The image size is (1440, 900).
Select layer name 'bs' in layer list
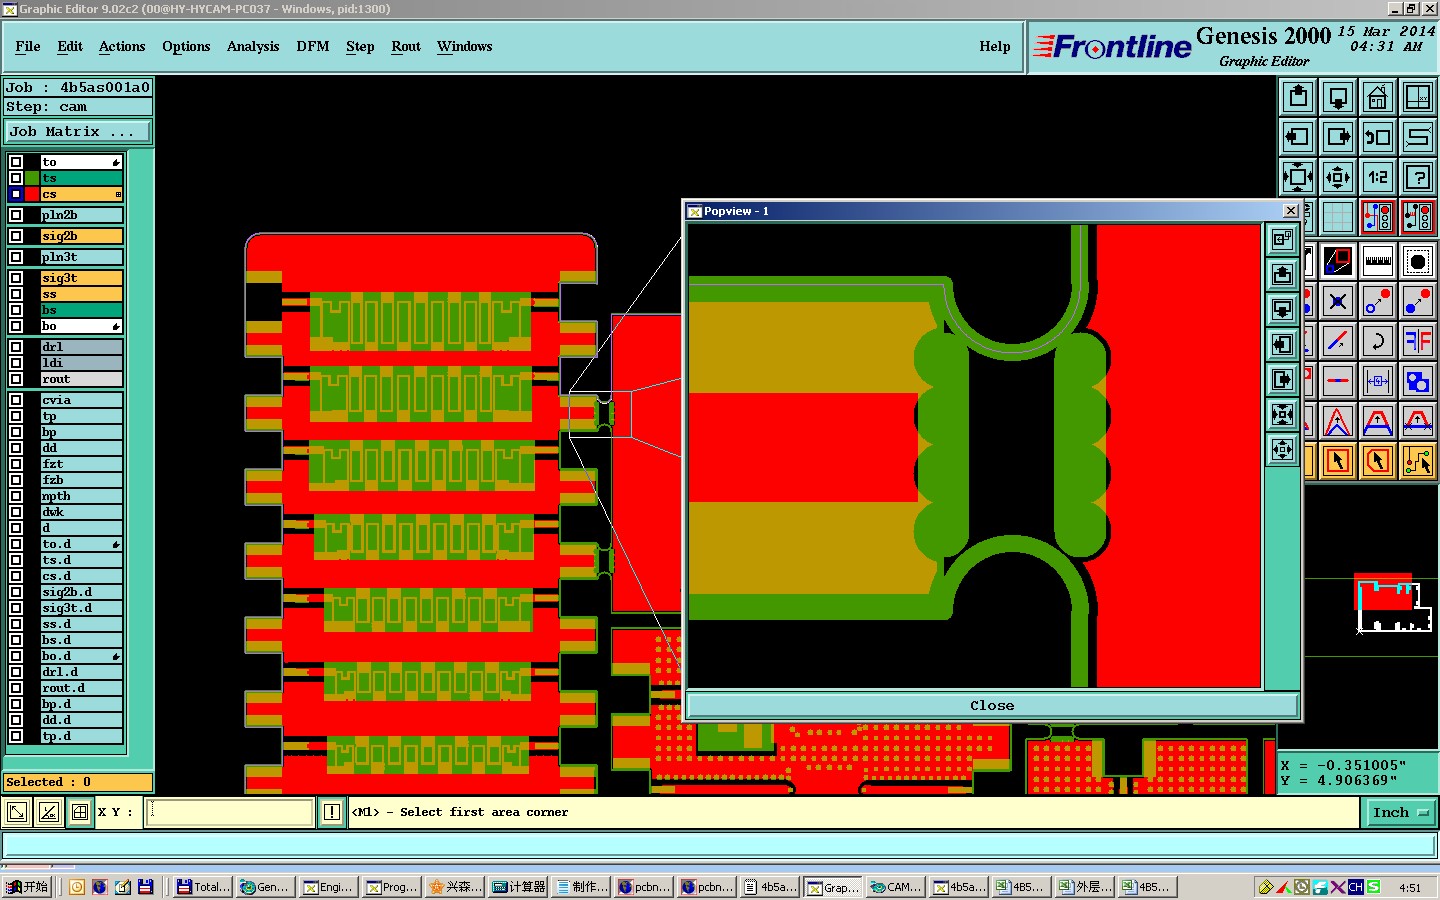tap(81, 310)
